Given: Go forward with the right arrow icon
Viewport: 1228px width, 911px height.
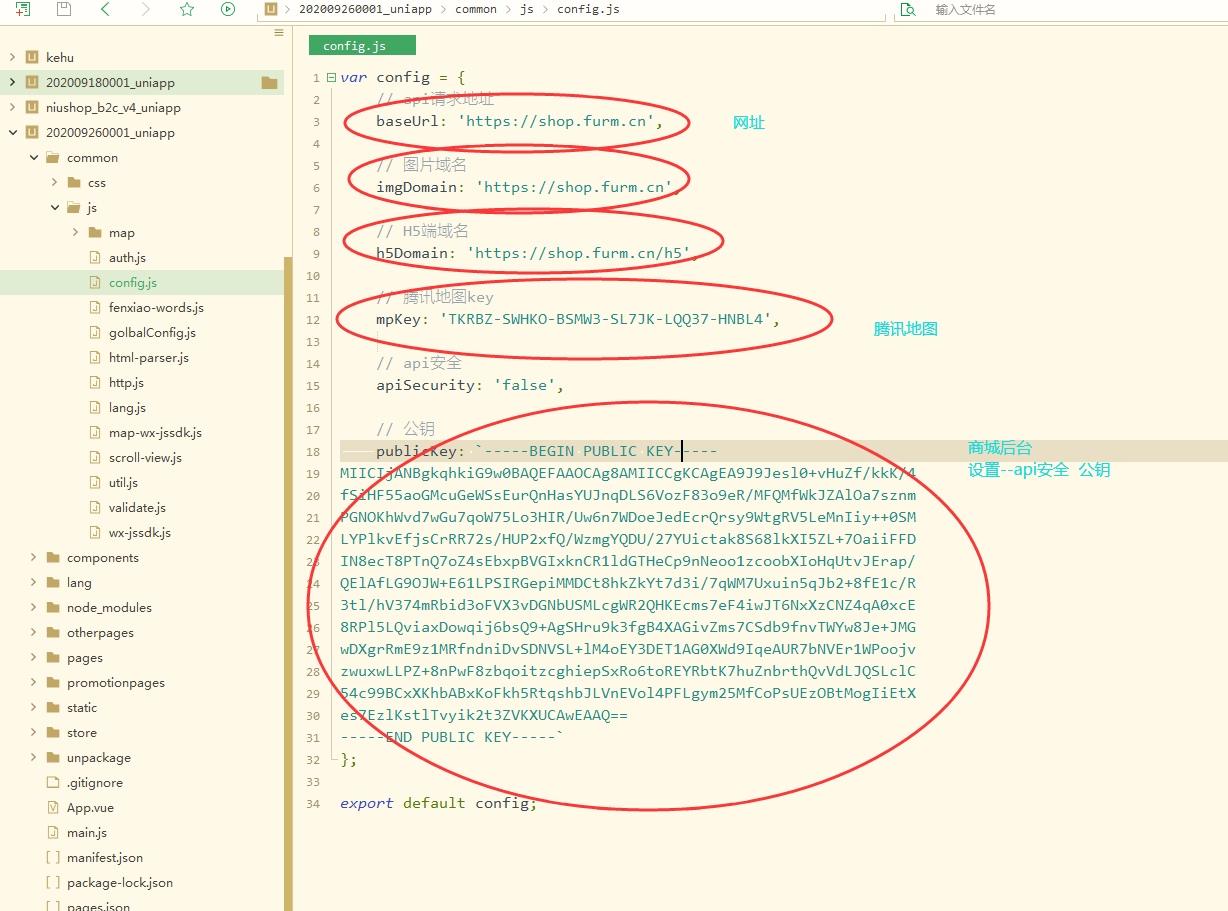Looking at the screenshot, I should (146, 9).
